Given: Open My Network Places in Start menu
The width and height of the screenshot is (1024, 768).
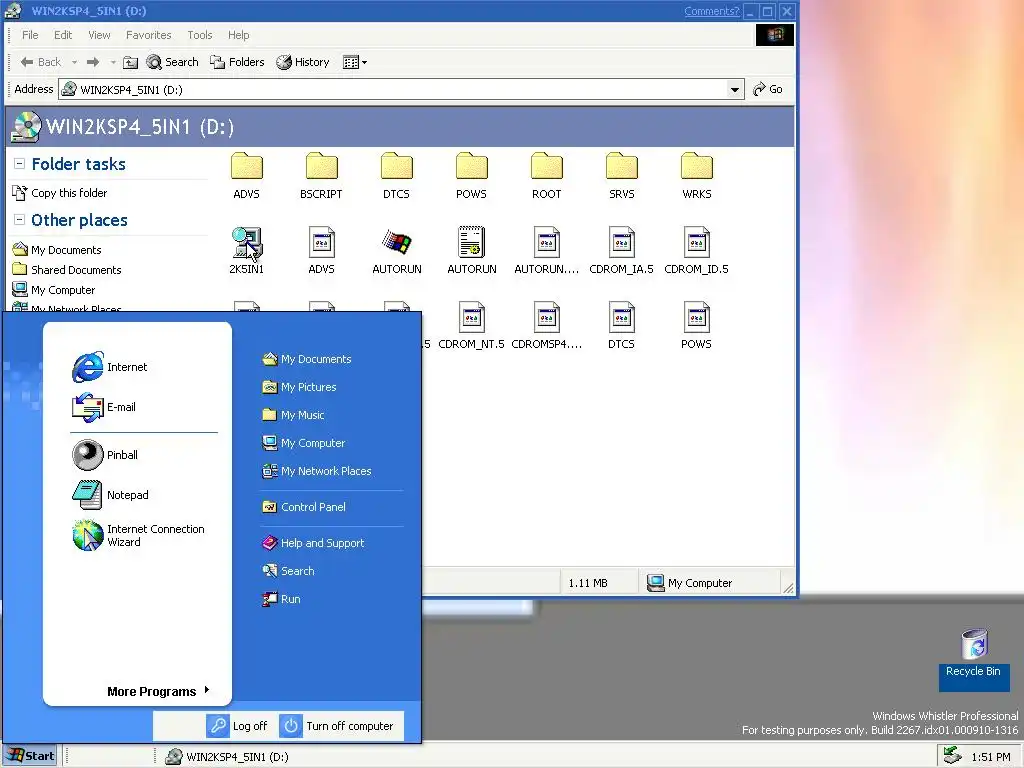Looking at the screenshot, I should point(317,471).
